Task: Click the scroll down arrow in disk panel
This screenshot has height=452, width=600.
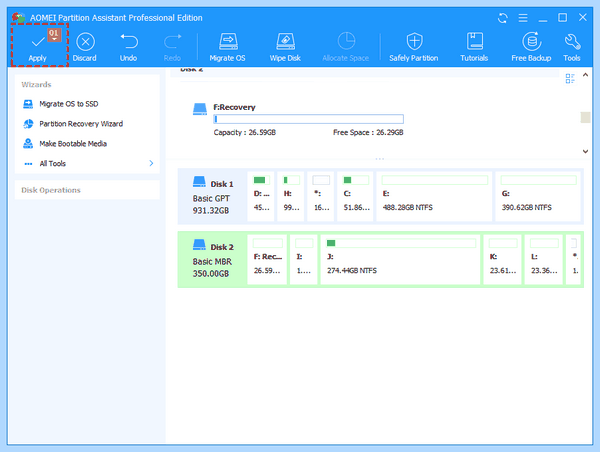Action: [x=585, y=151]
